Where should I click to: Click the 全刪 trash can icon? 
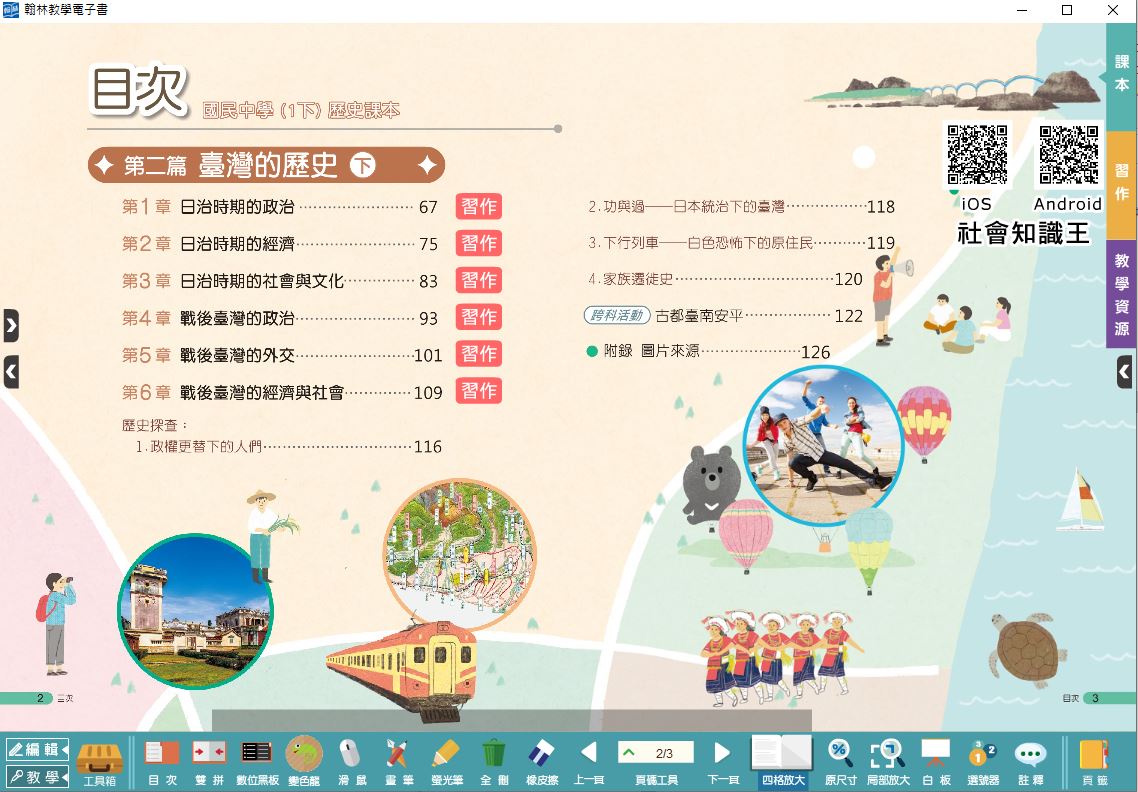coord(493,760)
